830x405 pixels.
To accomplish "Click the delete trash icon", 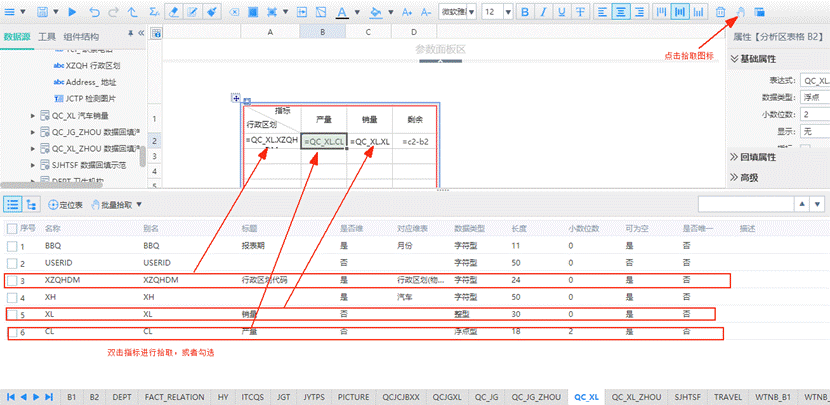I will 720,11.
